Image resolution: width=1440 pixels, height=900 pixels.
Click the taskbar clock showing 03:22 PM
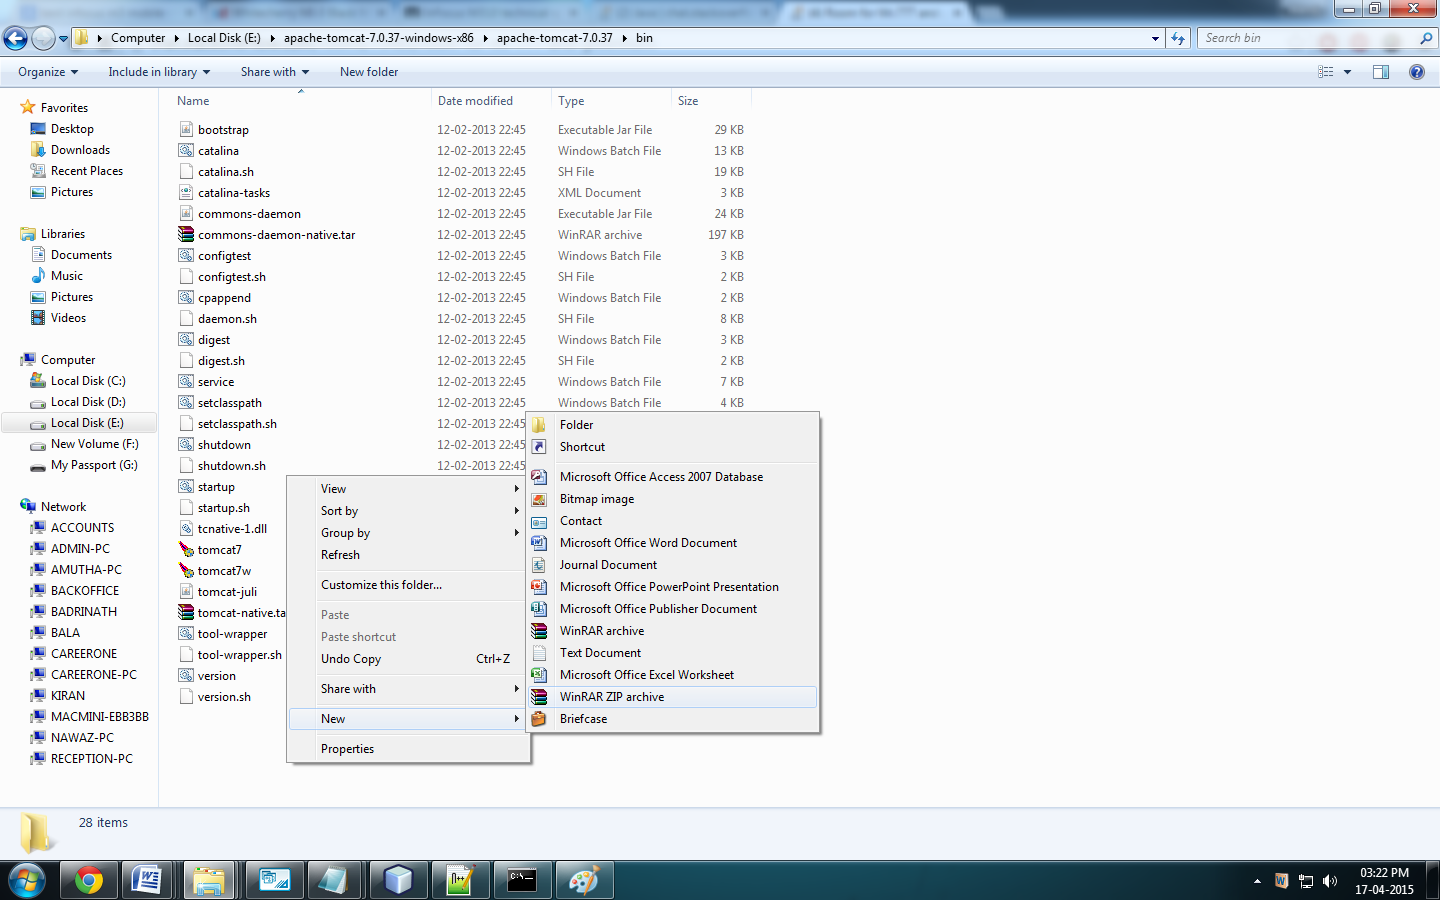click(1384, 881)
